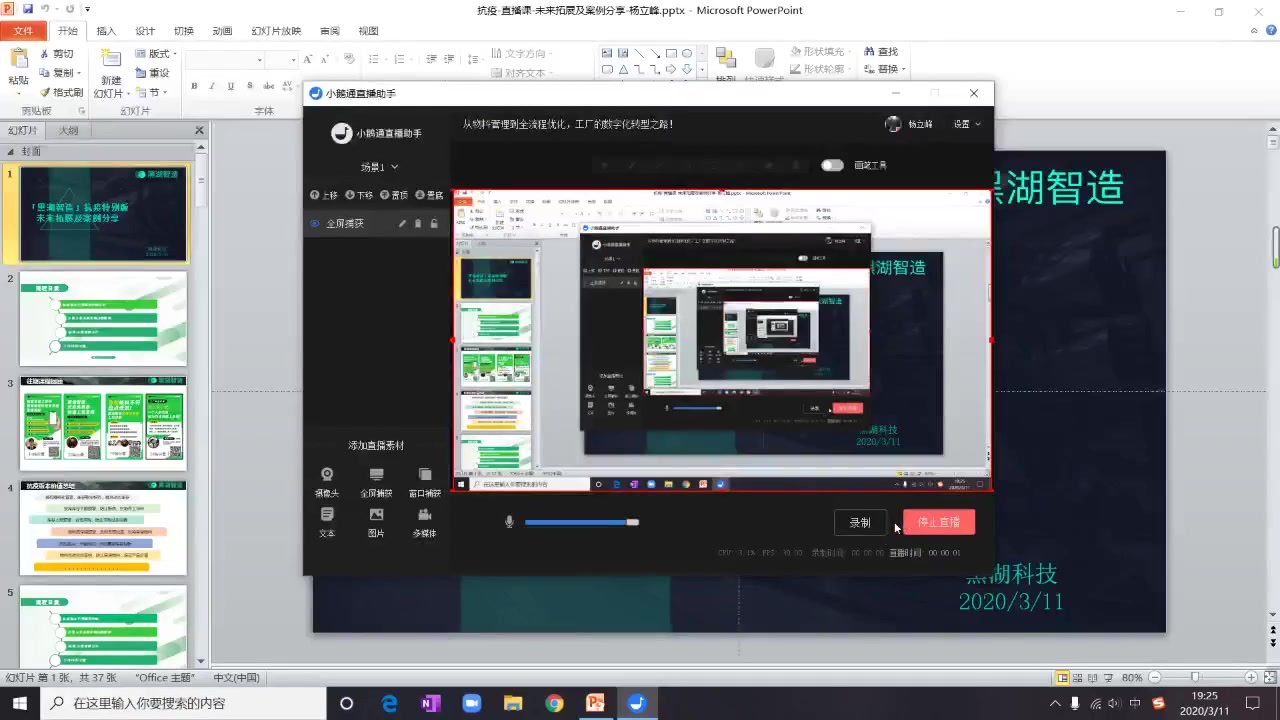Toggle underline formatting in ribbon
This screenshot has height=720, width=1280.
pos(231,87)
